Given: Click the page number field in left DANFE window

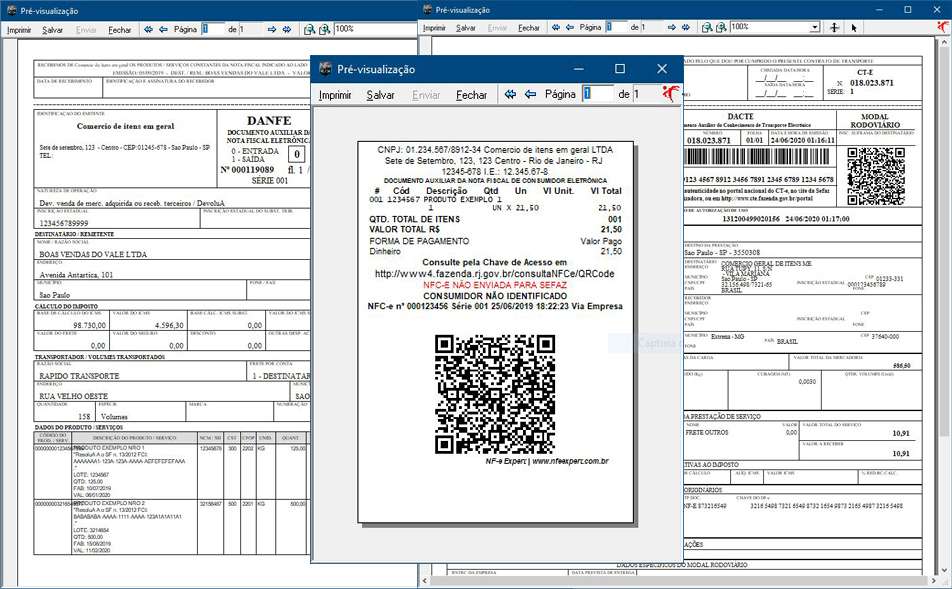Looking at the screenshot, I should (x=213, y=29).
